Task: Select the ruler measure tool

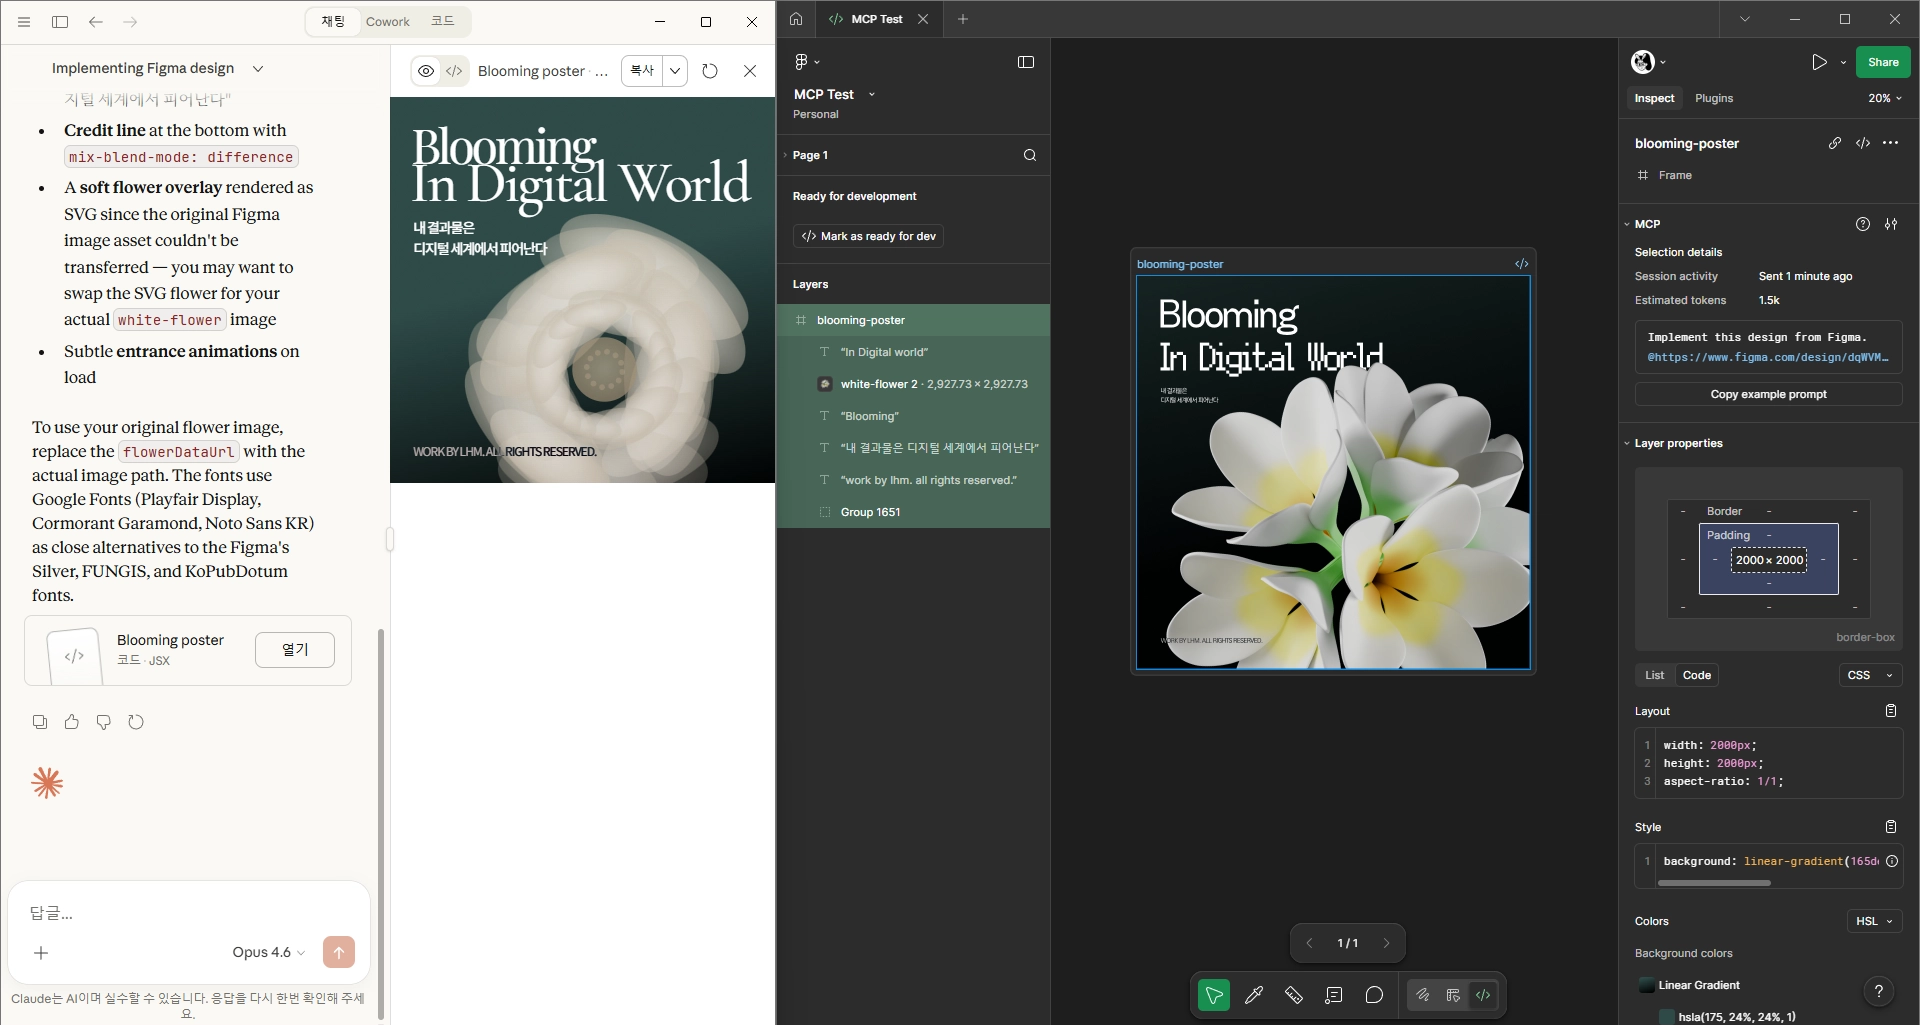Action: [x=1293, y=995]
